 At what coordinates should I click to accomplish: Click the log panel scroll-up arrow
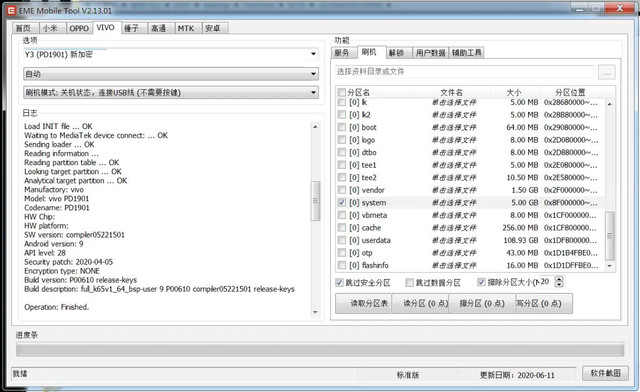(x=315, y=127)
